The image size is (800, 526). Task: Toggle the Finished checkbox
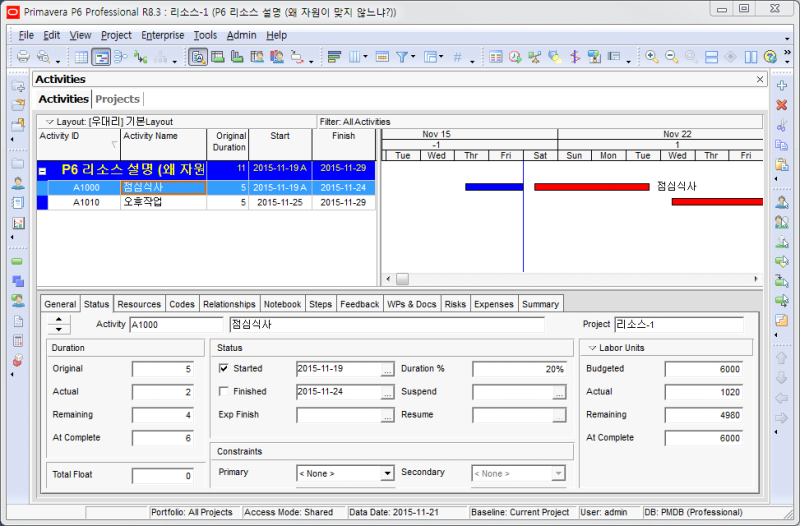click(x=223, y=391)
